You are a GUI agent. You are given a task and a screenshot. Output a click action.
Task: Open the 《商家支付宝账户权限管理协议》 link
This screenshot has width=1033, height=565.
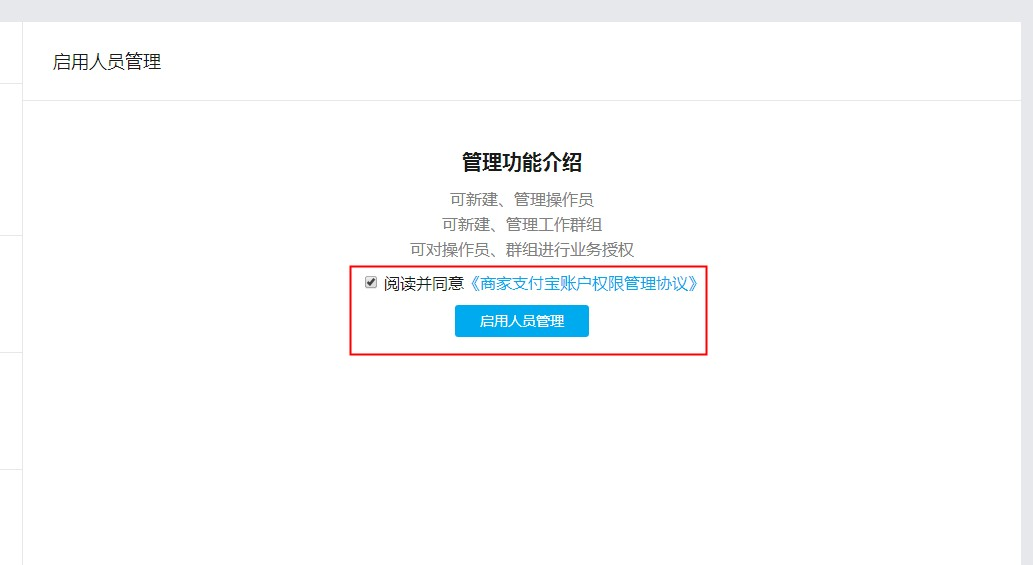583,284
